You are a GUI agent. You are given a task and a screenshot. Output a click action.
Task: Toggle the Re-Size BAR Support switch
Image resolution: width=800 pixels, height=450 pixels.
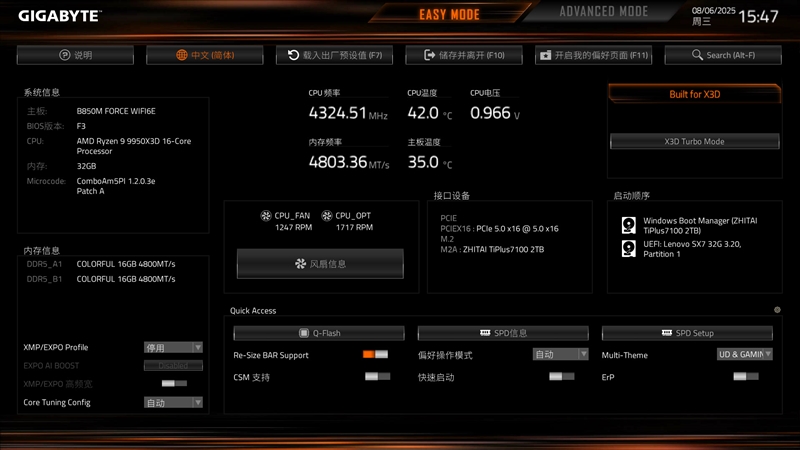pos(376,354)
